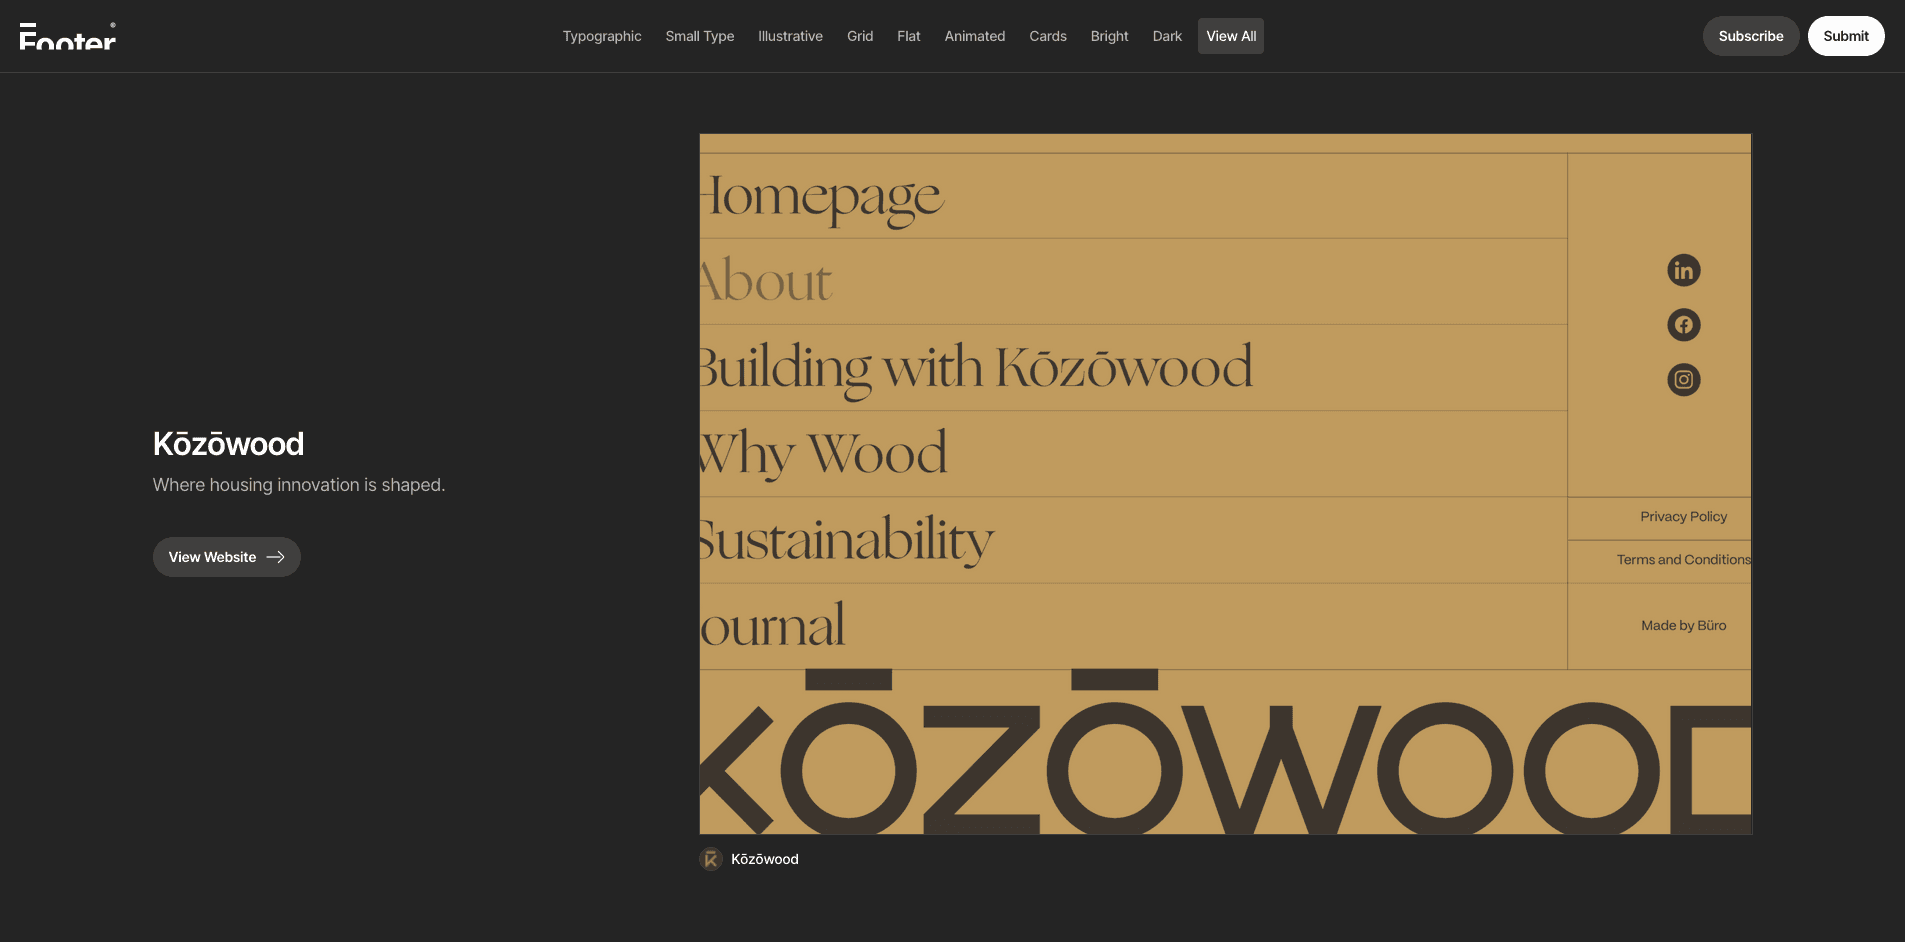Click the Sustainability link in preview

(847, 541)
